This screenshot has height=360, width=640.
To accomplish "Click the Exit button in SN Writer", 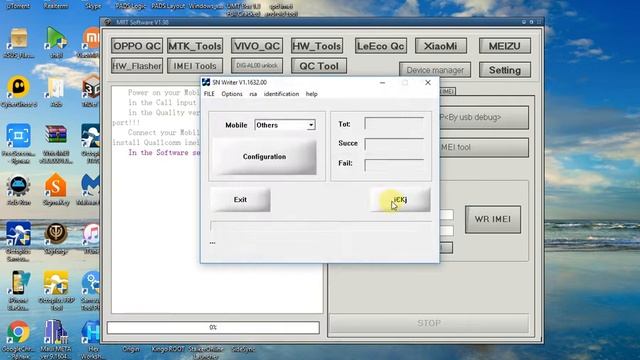I will pos(240,200).
